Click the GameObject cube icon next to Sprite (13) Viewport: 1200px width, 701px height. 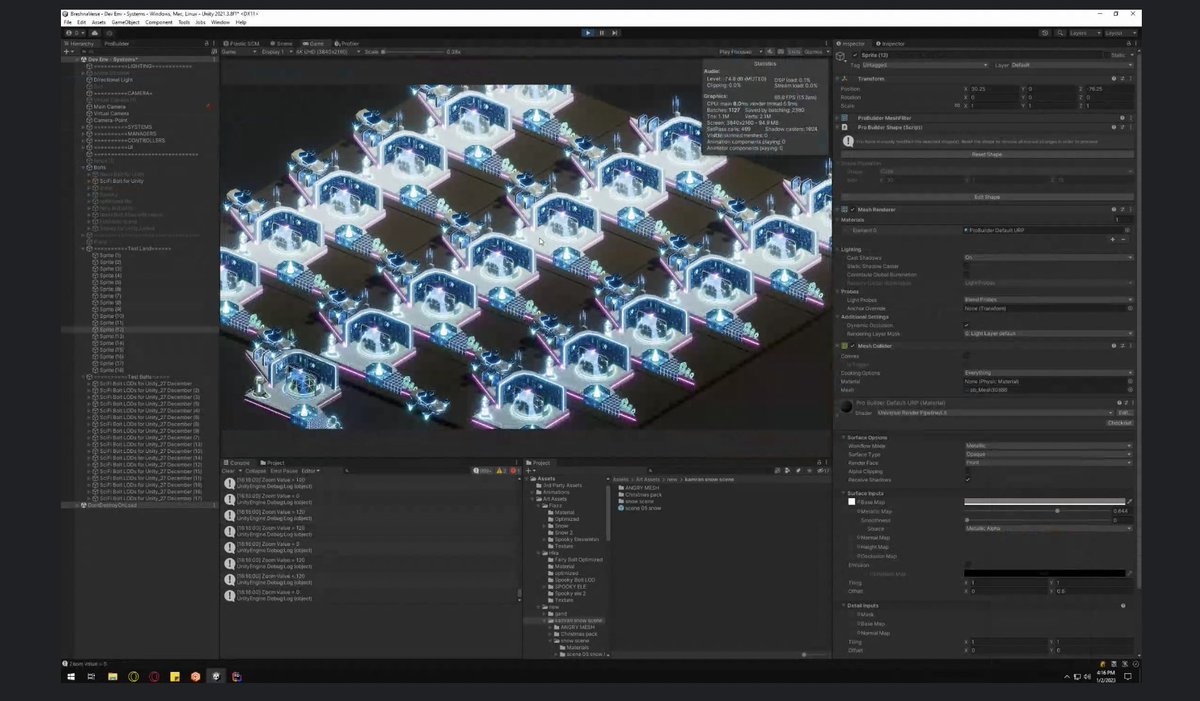click(843, 56)
